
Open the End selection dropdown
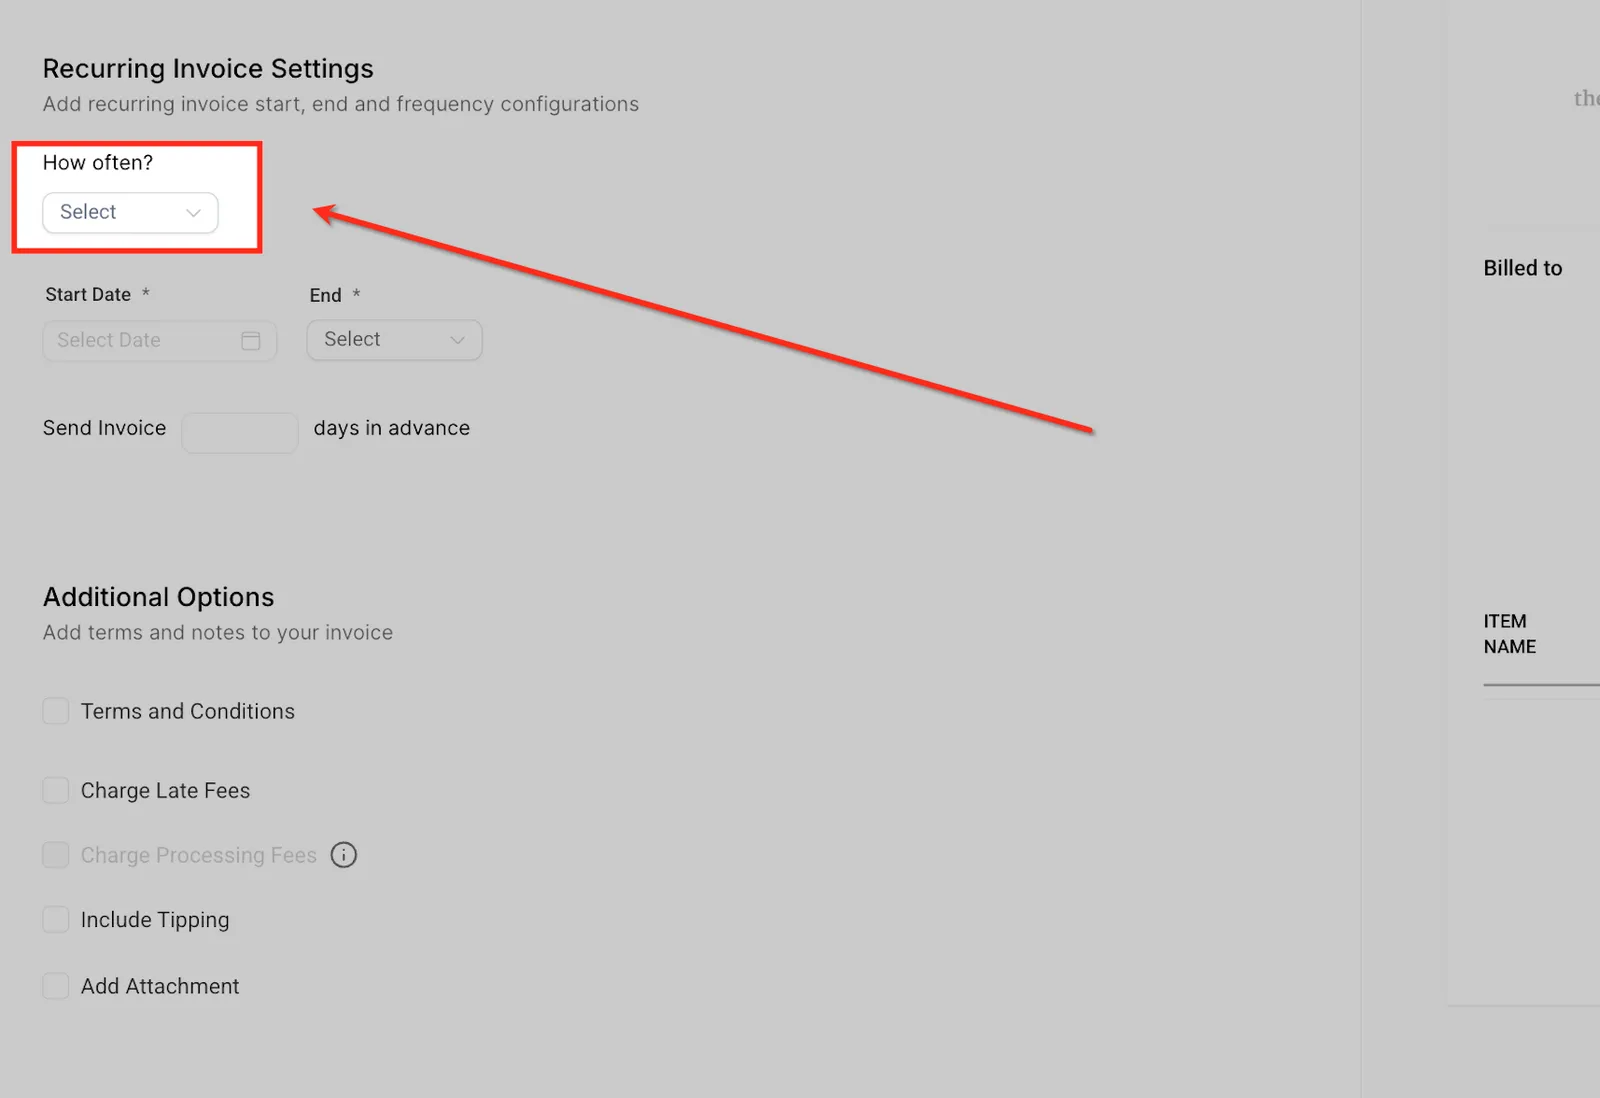point(394,340)
